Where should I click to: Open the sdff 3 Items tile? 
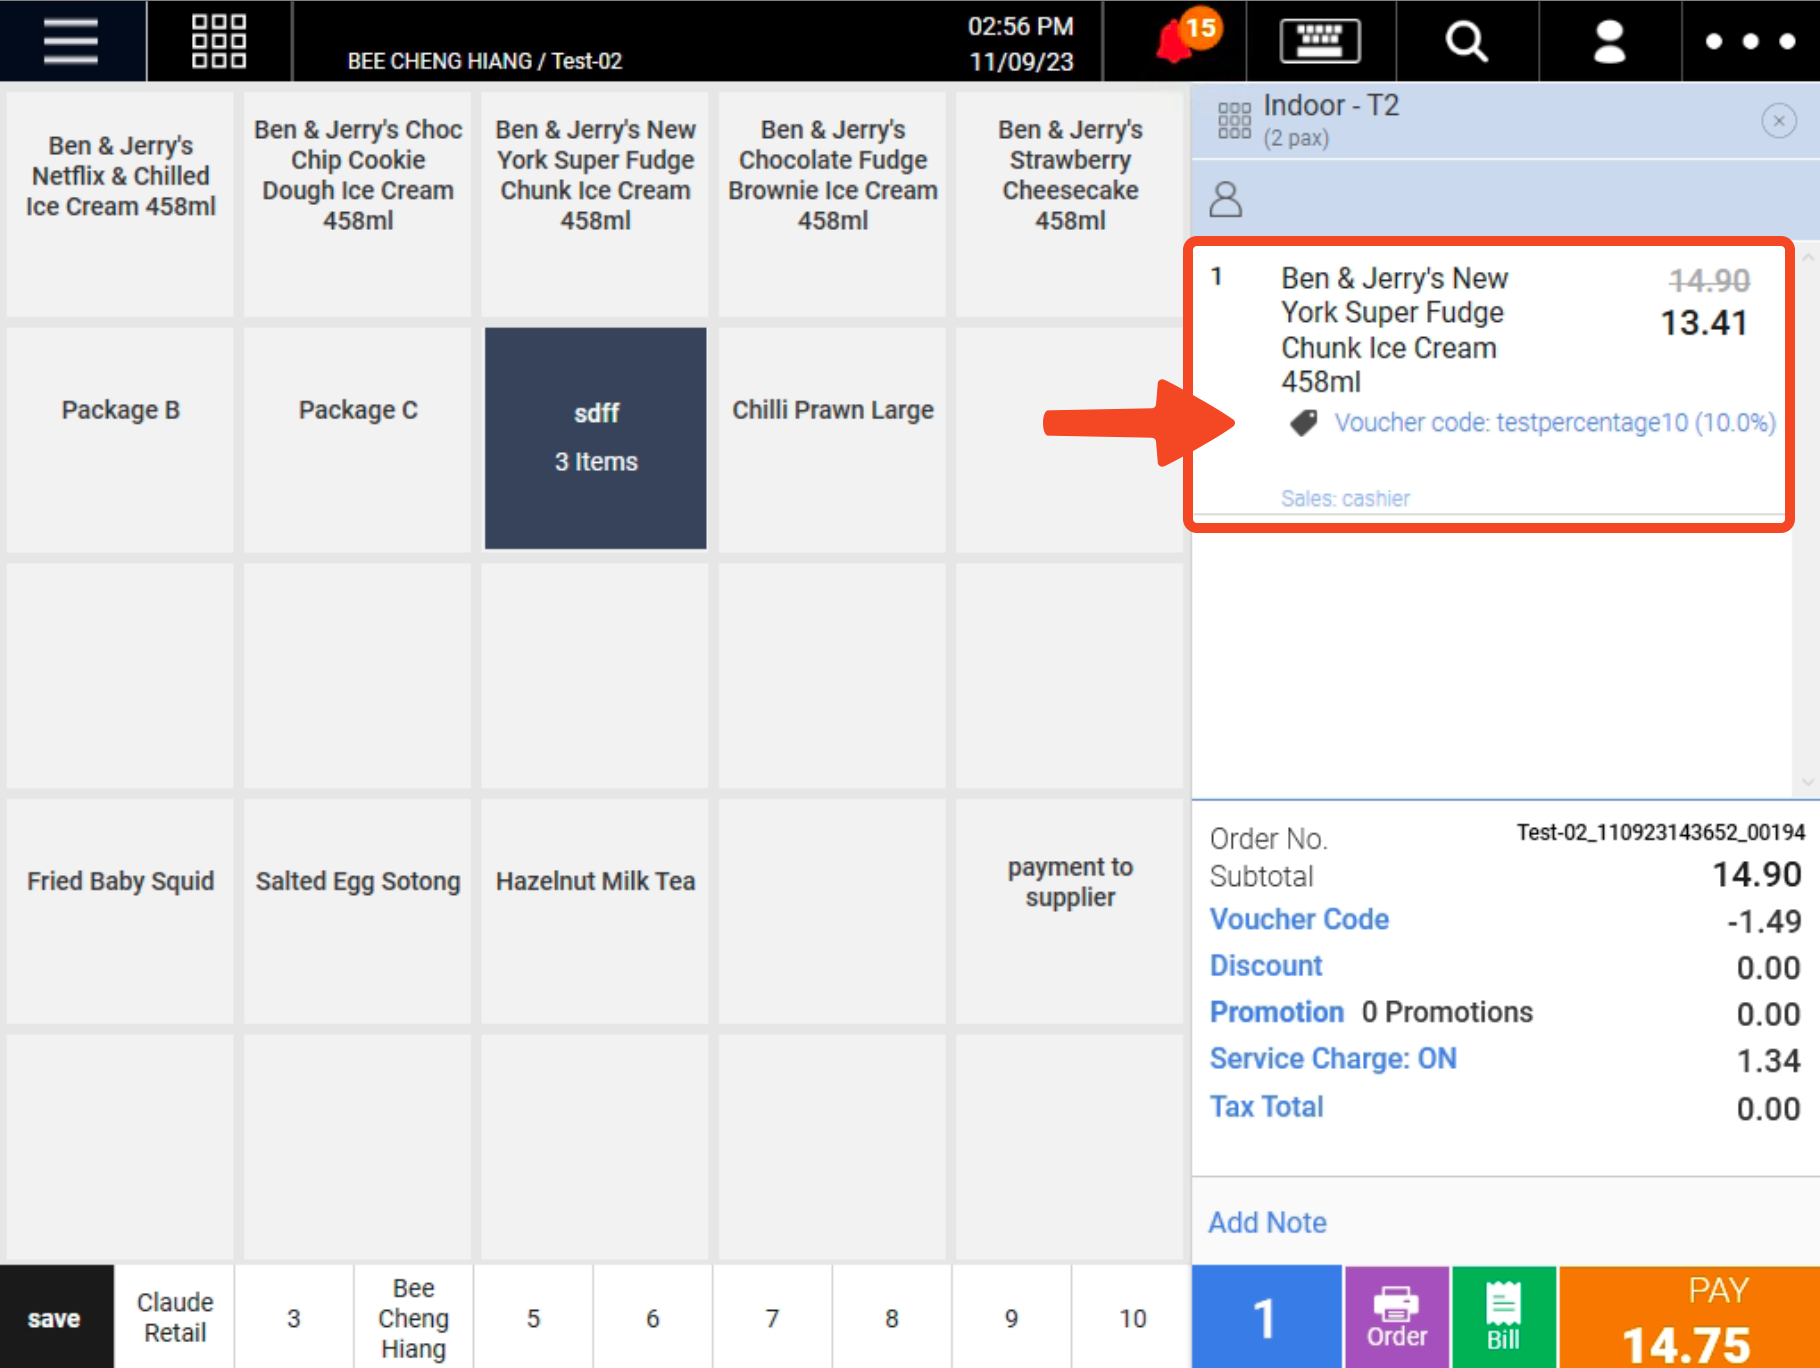click(x=595, y=438)
